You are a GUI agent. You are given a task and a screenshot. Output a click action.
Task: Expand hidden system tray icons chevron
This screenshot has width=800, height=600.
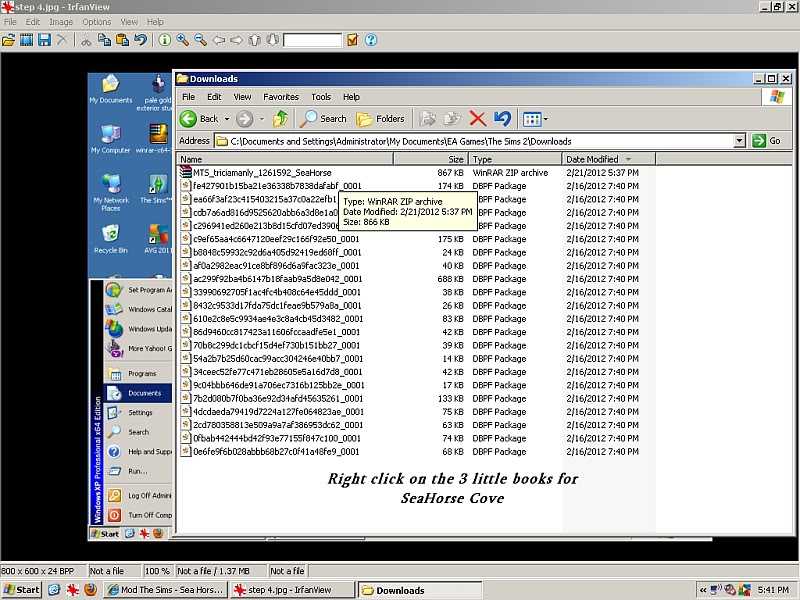pos(703,590)
